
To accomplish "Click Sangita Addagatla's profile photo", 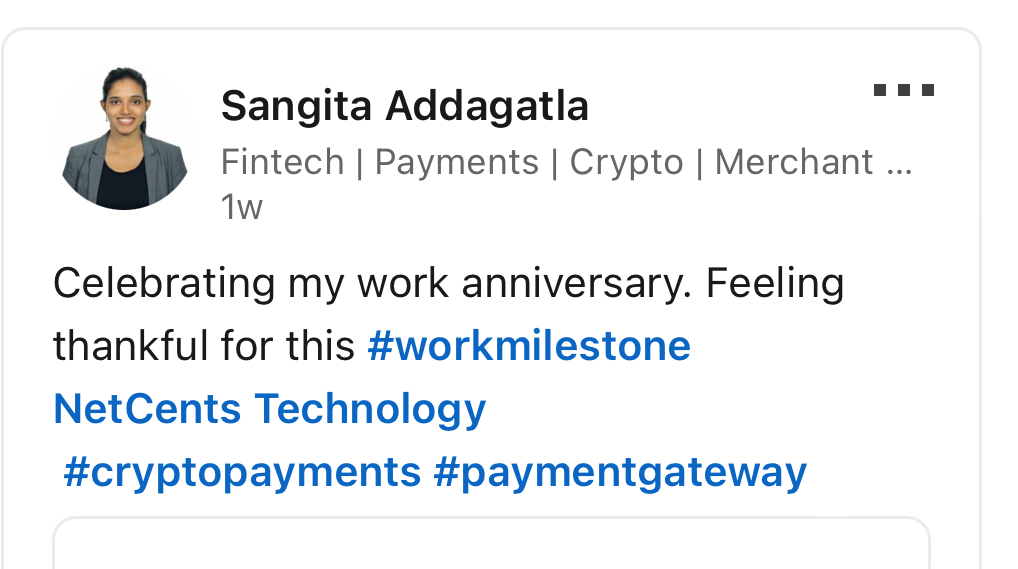I will pos(125,138).
